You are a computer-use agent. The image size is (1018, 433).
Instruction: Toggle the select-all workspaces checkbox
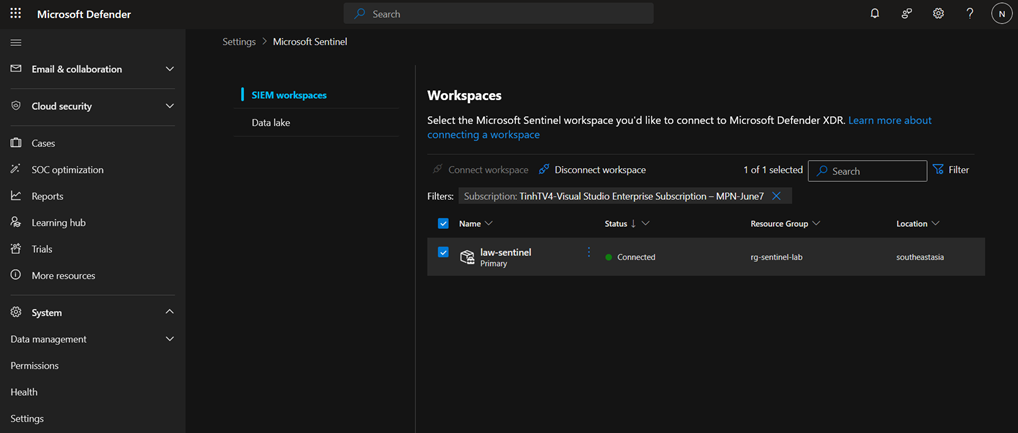(x=443, y=223)
